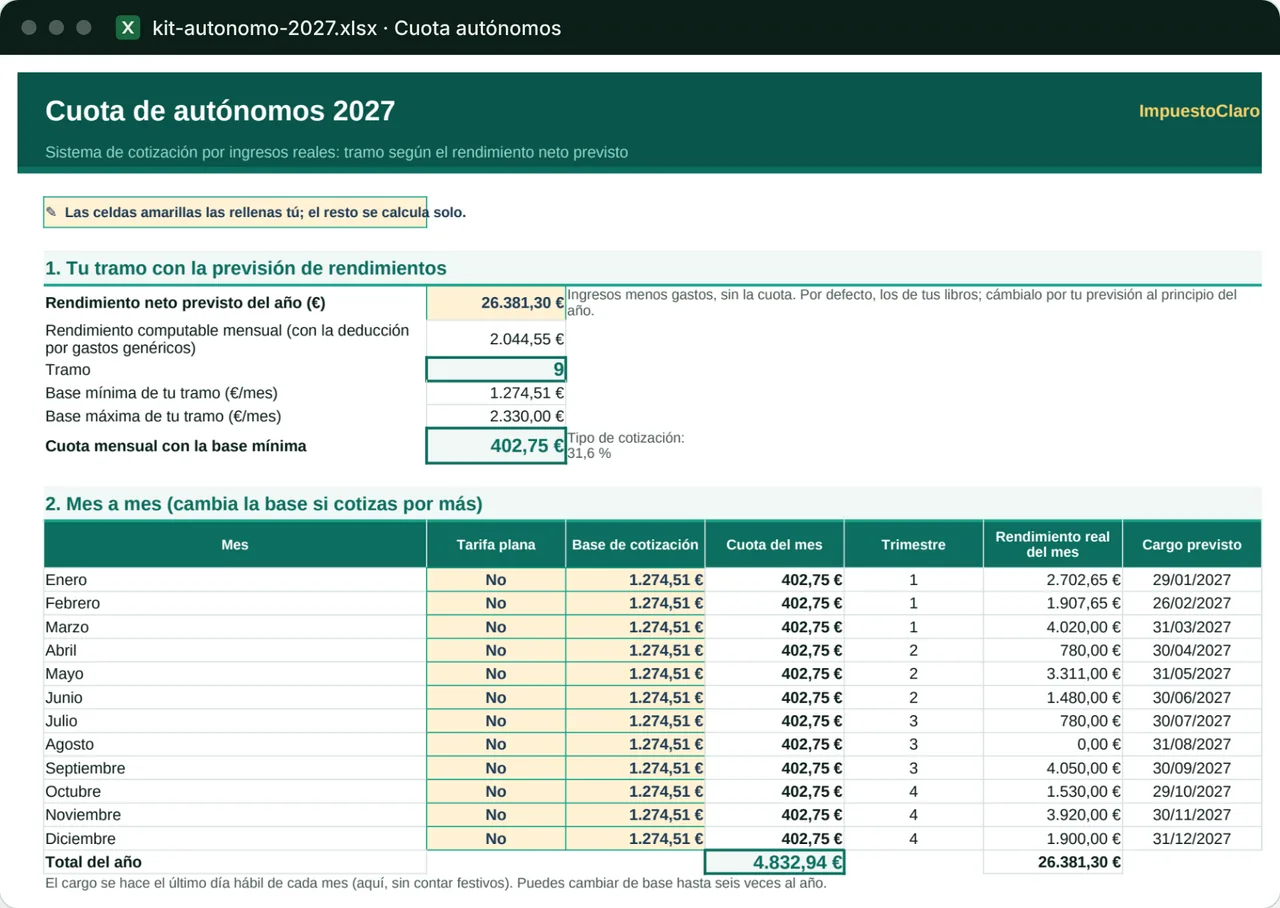Click the Cuota de autónomos 2027 title
Viewport: 1280px width, 908px height.
tap(220, 111)
